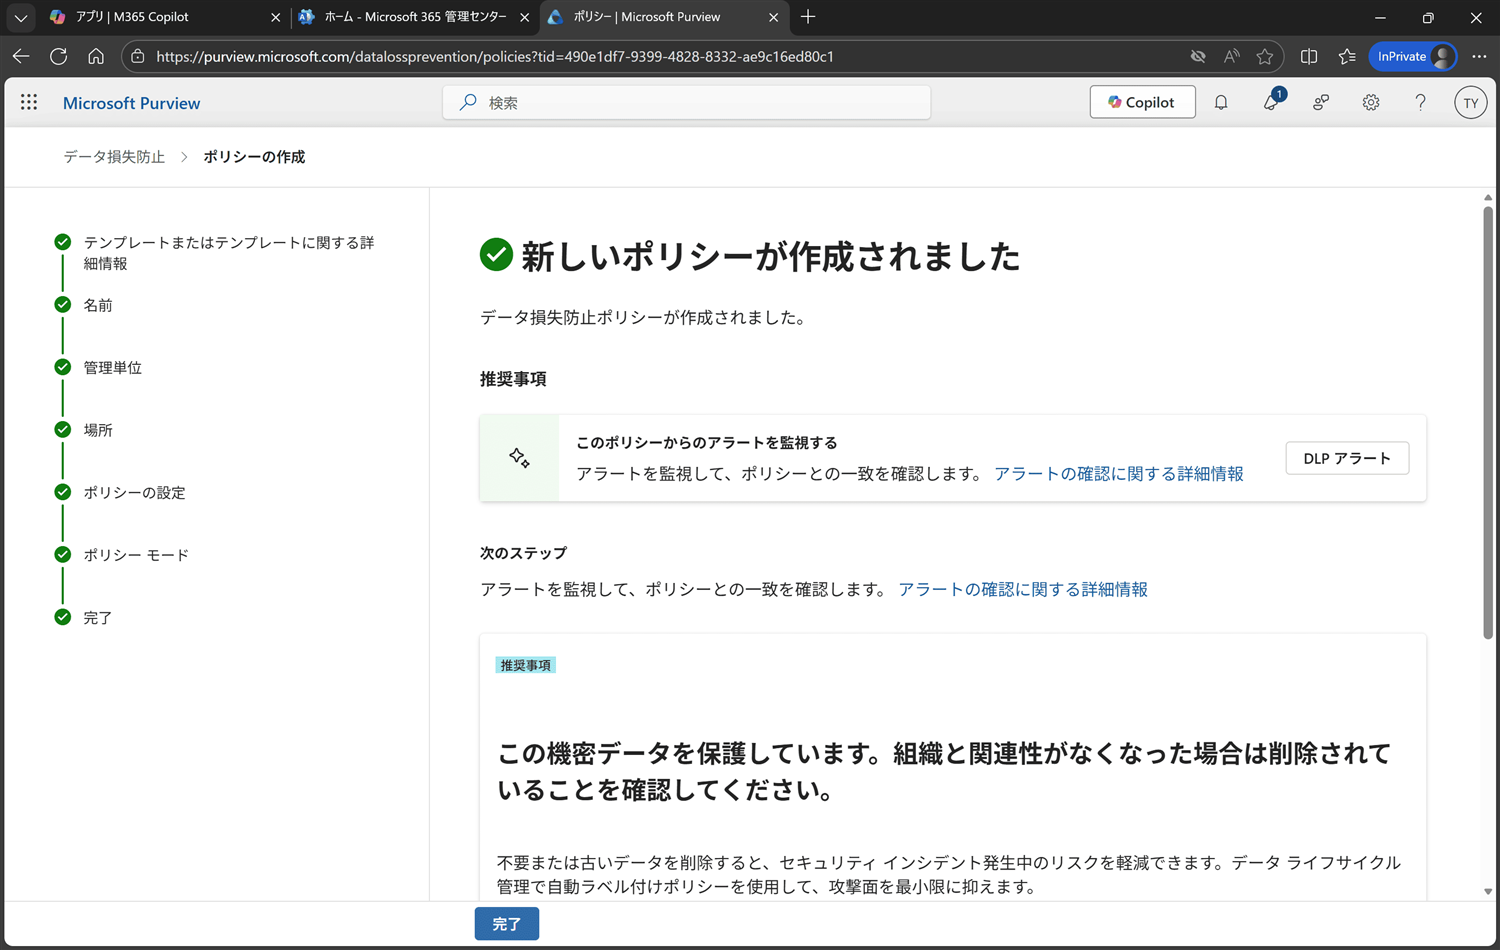This screenshot has width=1500, height=950.
Task: Click the ポリシーの作成 breadcrumb text
Action: [x=254, y=157]
